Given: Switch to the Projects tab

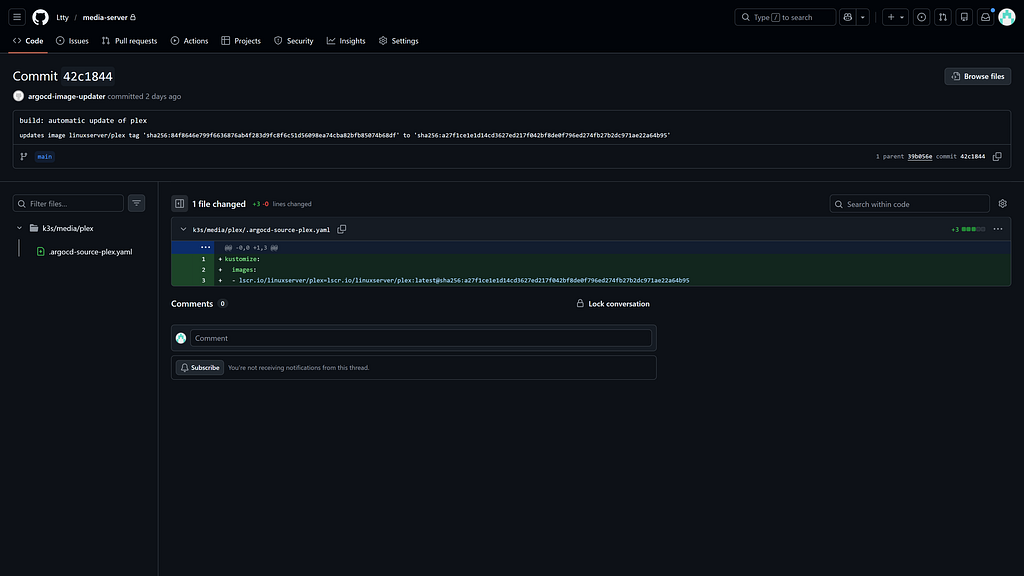Looking at the screenshot, I should [x=241, y=40].
